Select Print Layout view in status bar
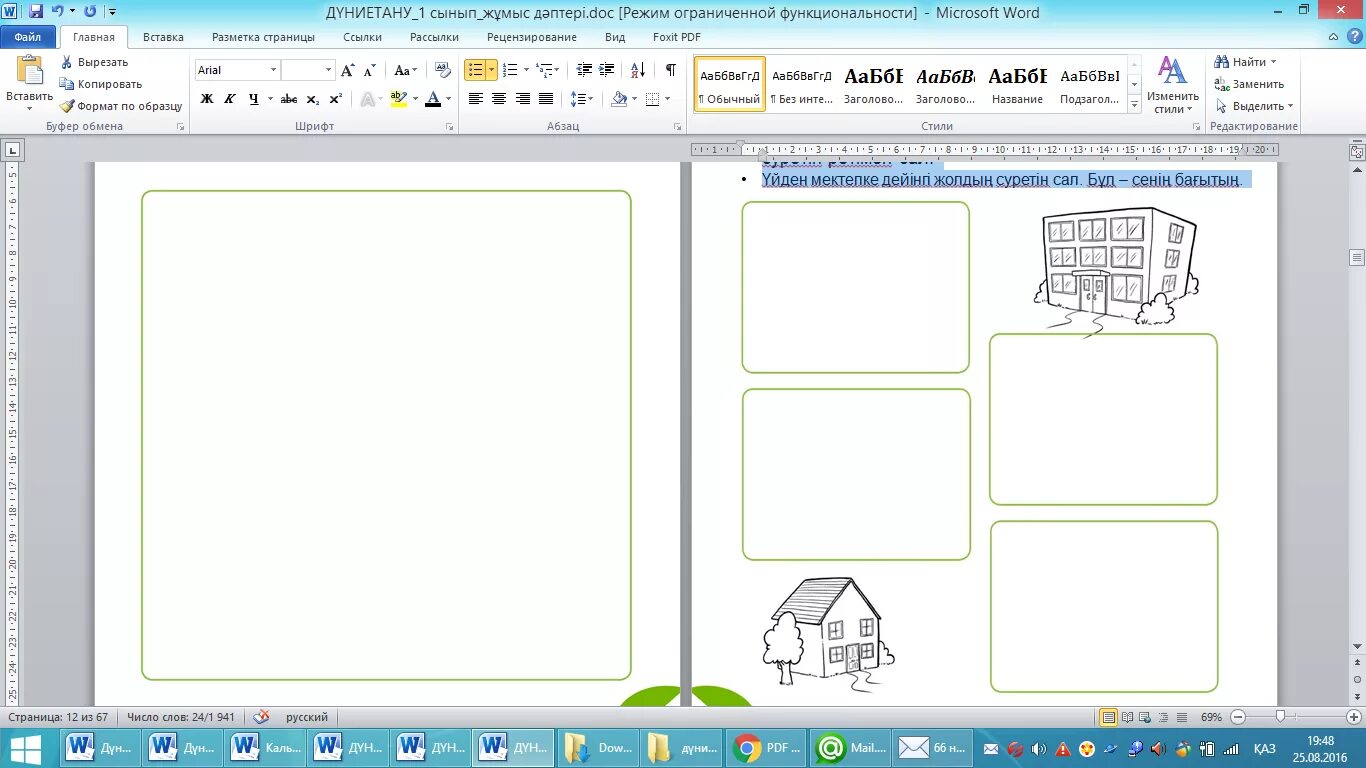The height and width of the screenshot is (768, 1366). pyautogui.click(x=1108, y=717)
